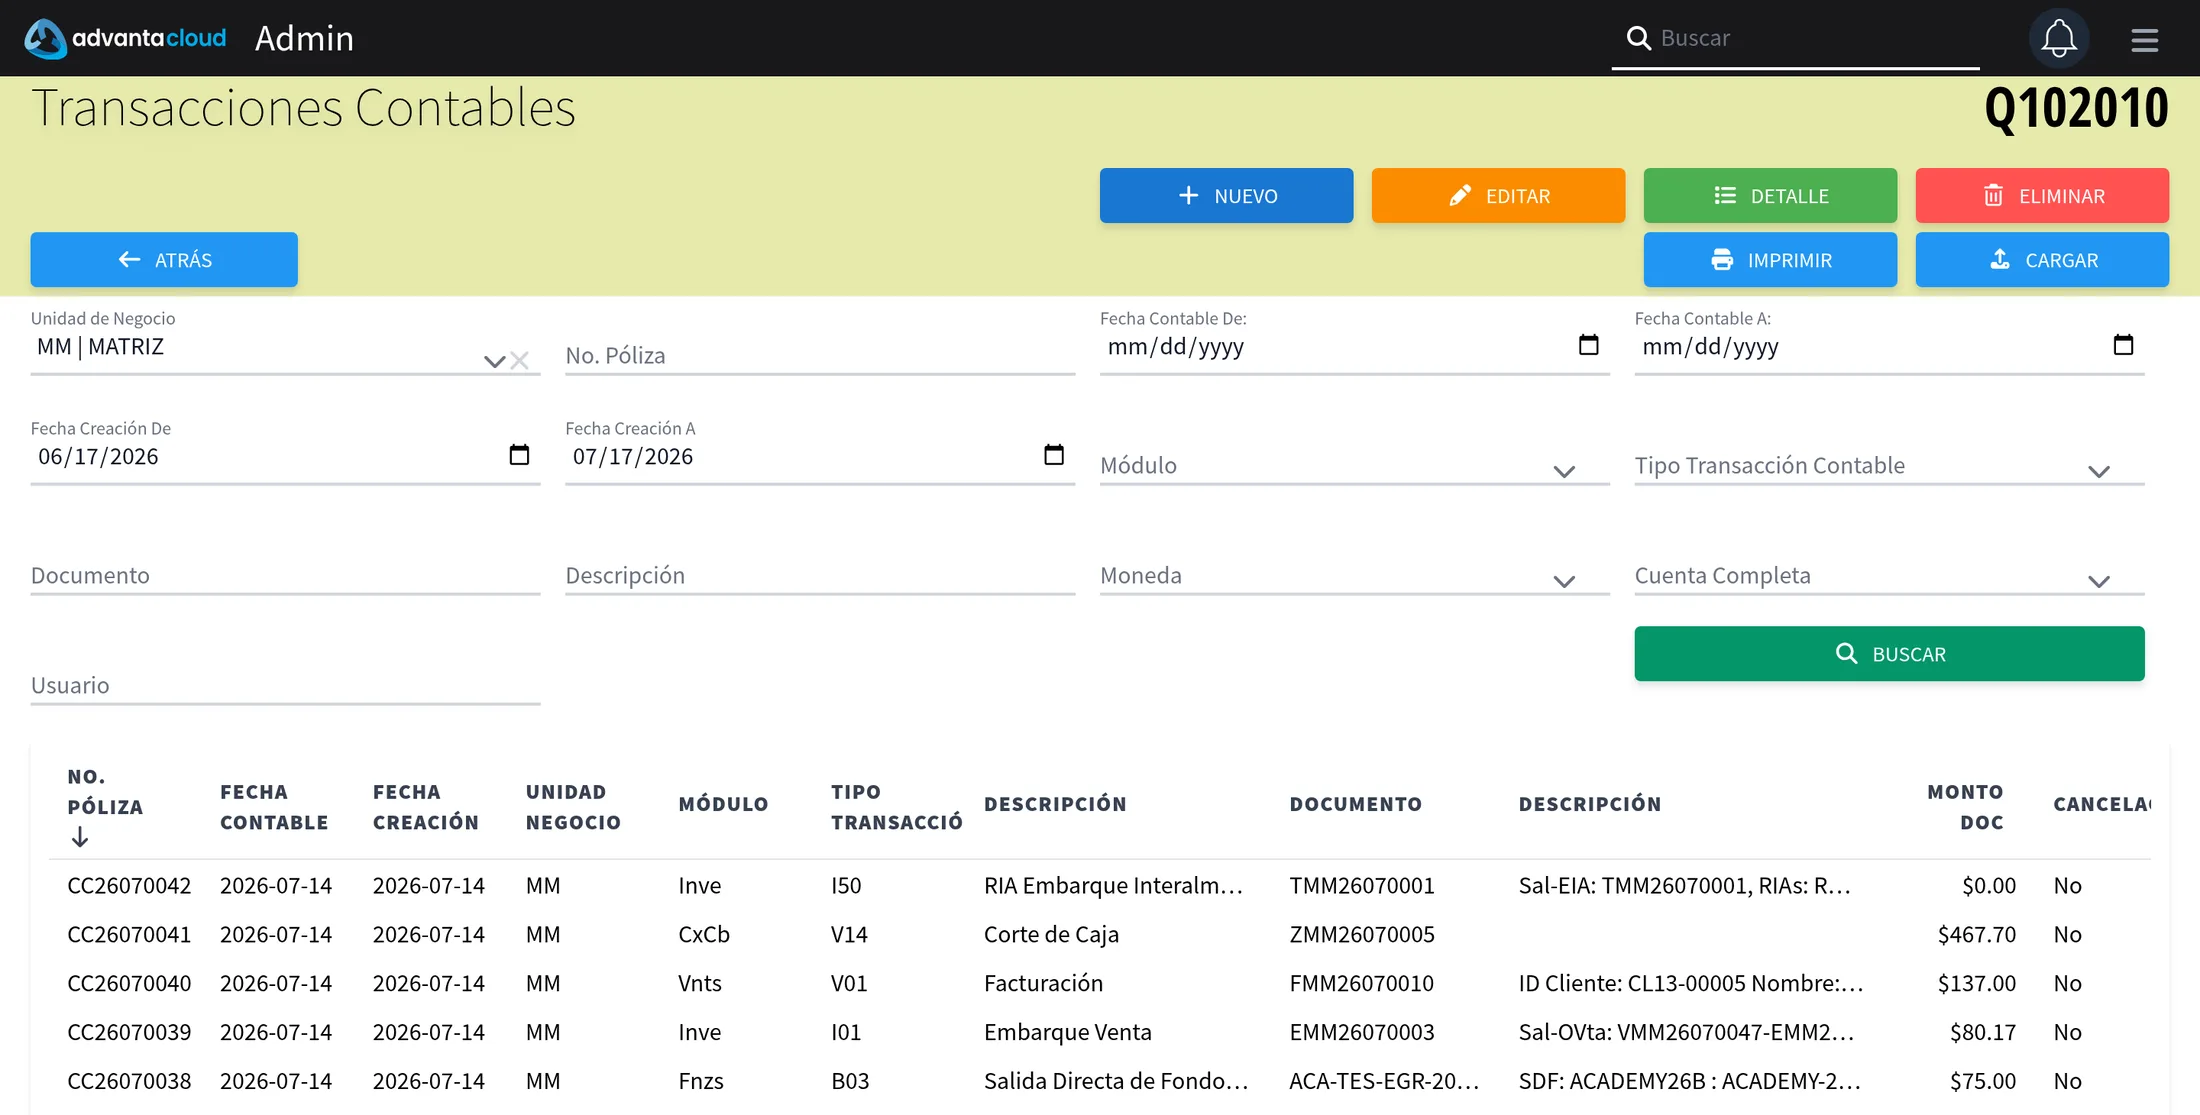
Task: Open DETALLE of the transaction
Action: point(1770,195)
